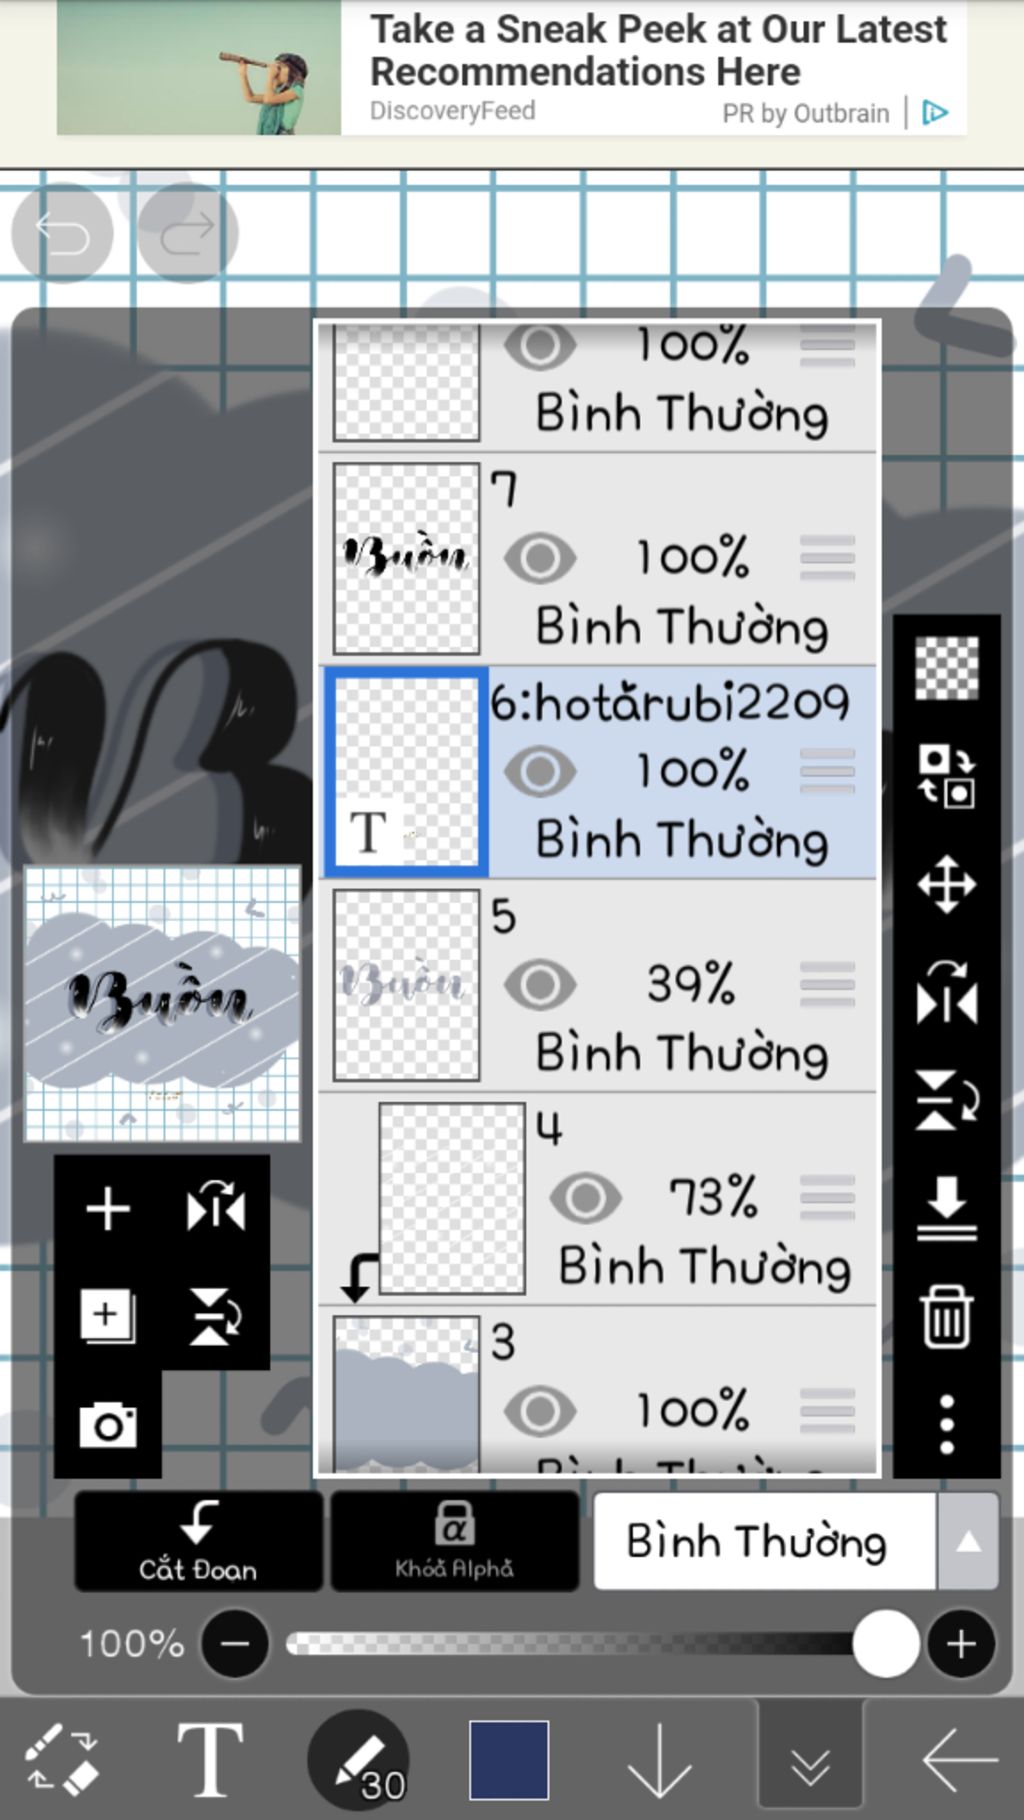Screen dimensions: 1024x1820
Task: Tap camera icon to import photo layer
Action: click(x=108, y=1424)
